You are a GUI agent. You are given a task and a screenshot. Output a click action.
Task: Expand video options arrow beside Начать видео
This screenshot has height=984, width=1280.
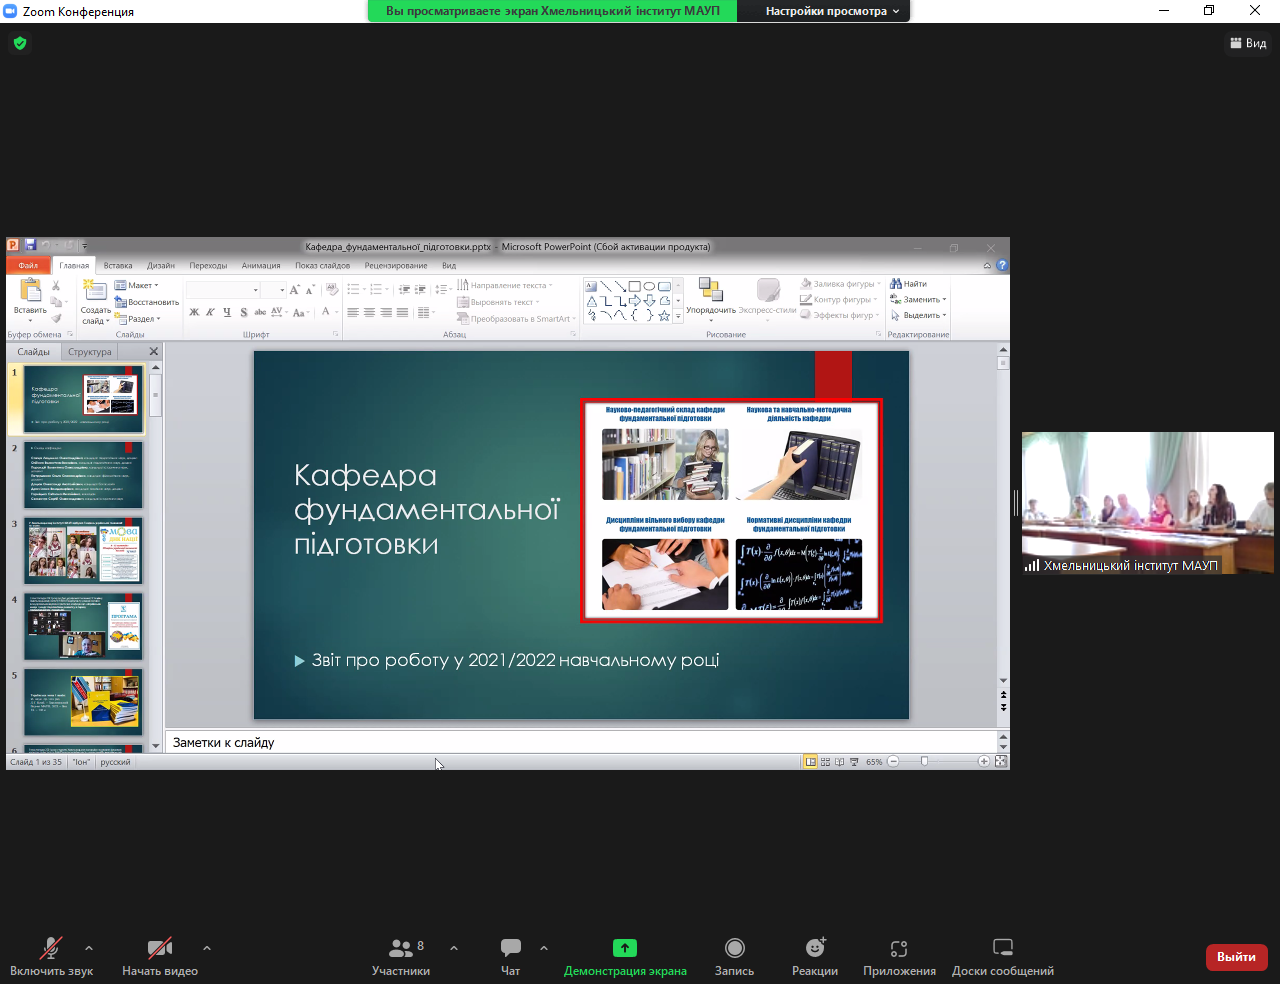[207, 948]
